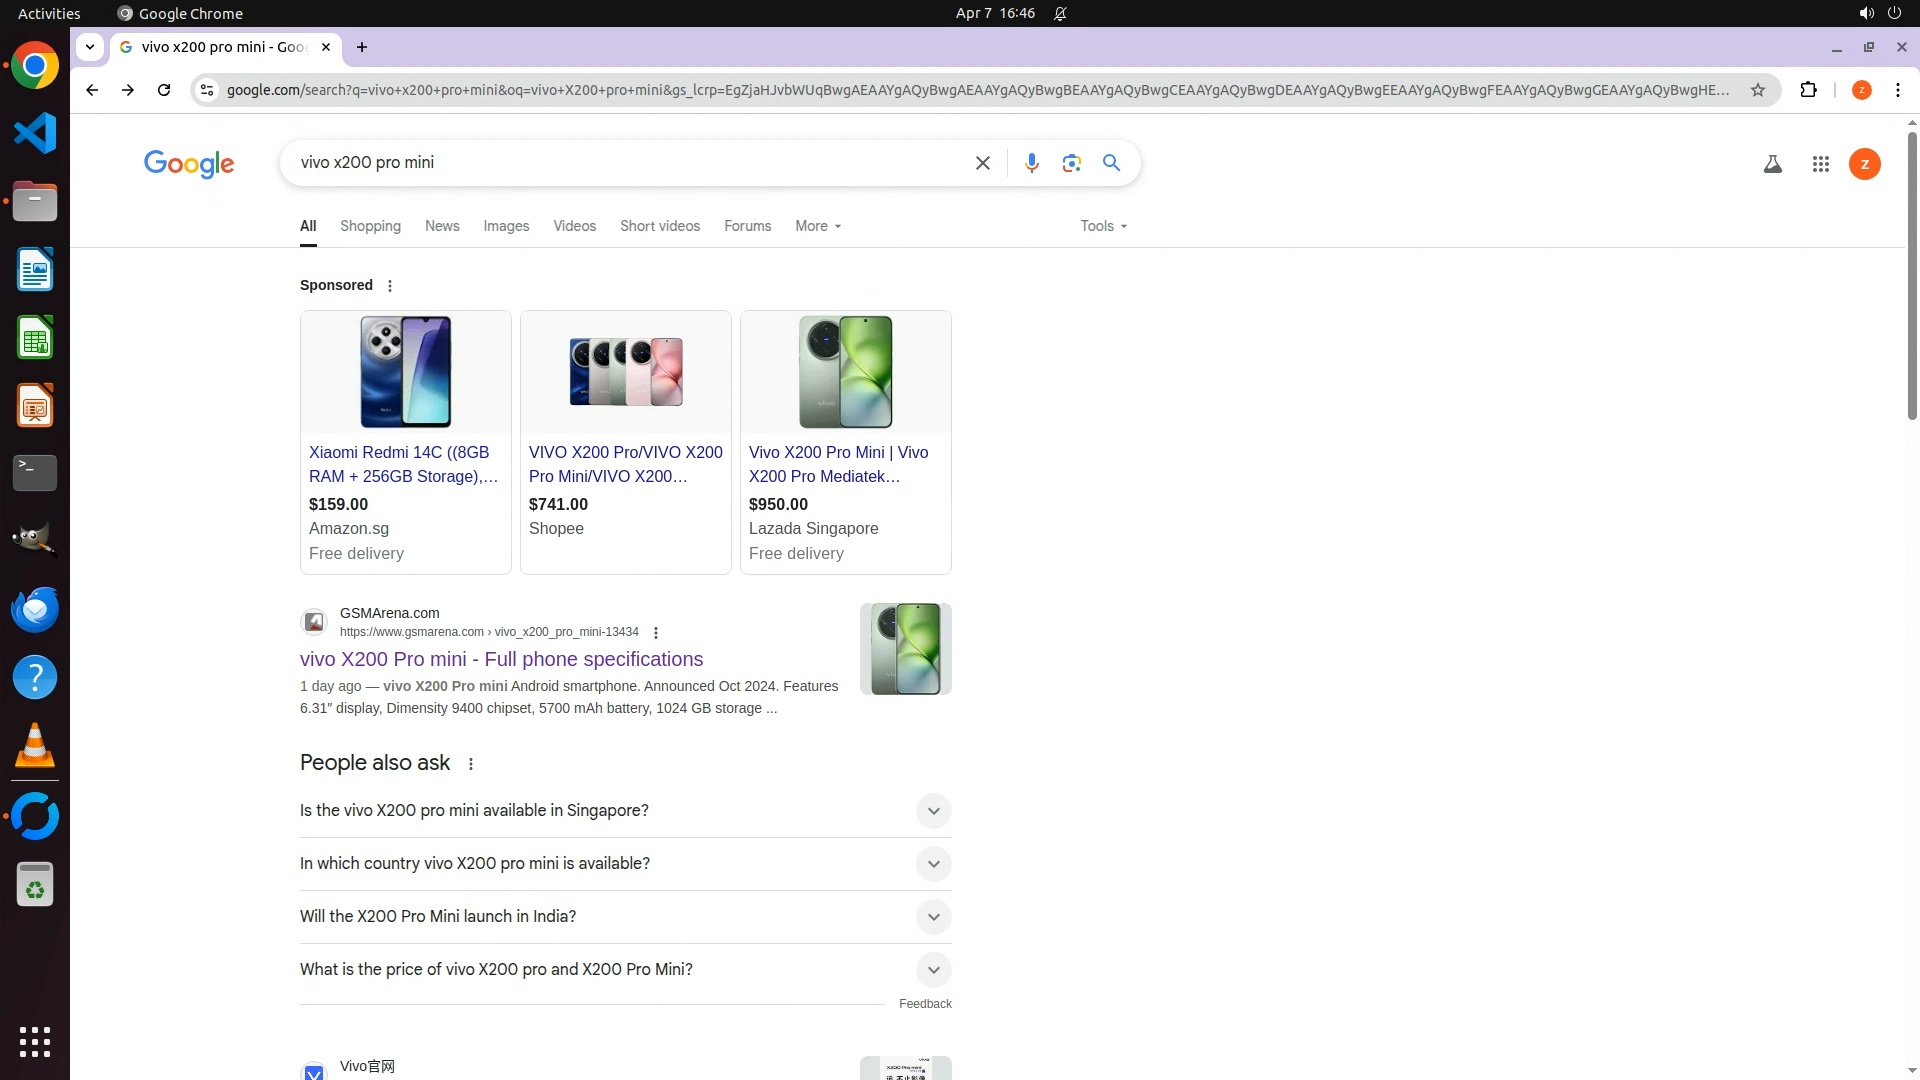Viewport: 1920px width, 1080px height.
Task: Open the Google apps grid
Action: (x=1820, y=164)
